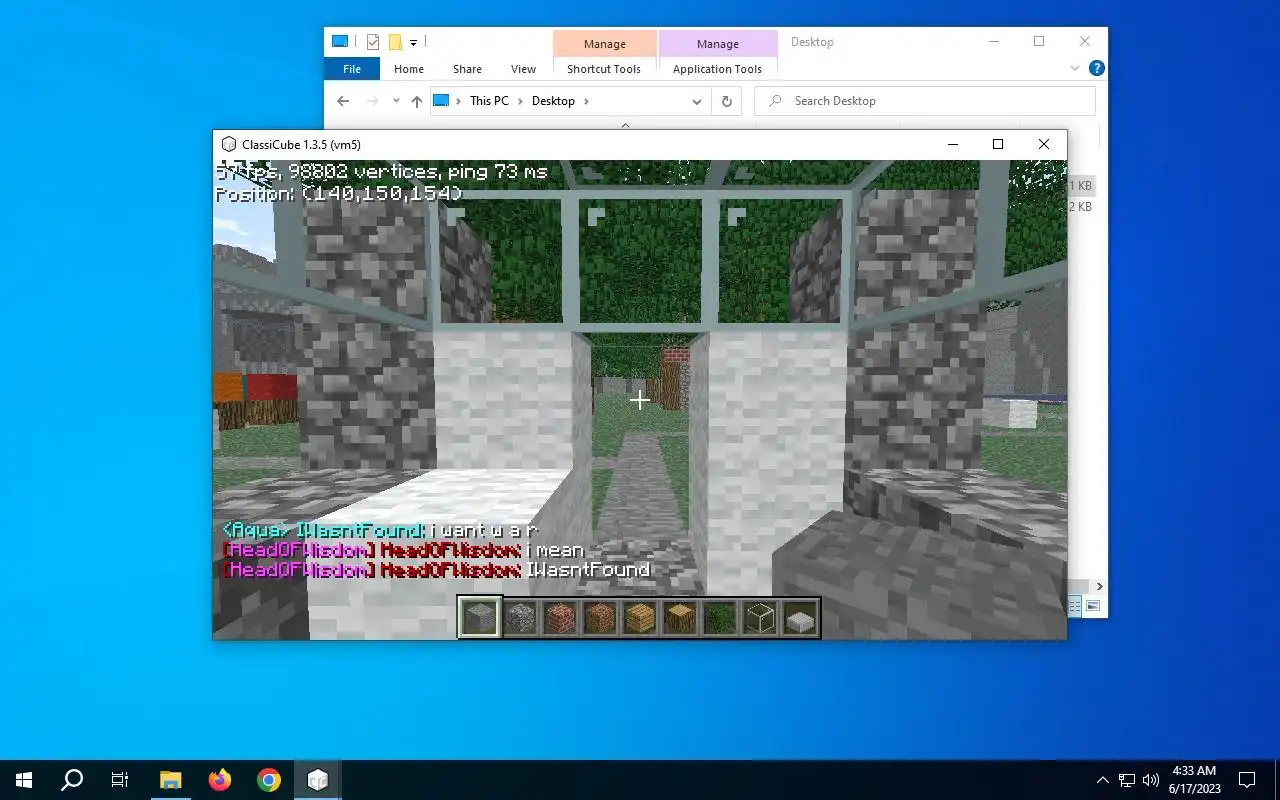Click the horizontal scrollbar right arrow
The width and height of the screenshot is (1280, 800).
1099,587
